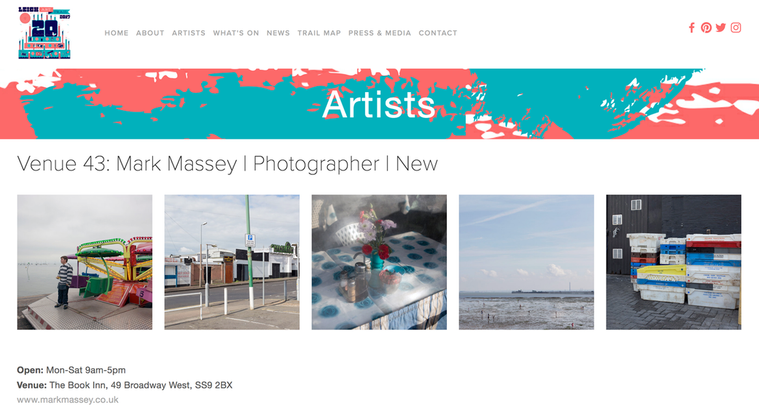Open the About menu item

click(150, 33)
